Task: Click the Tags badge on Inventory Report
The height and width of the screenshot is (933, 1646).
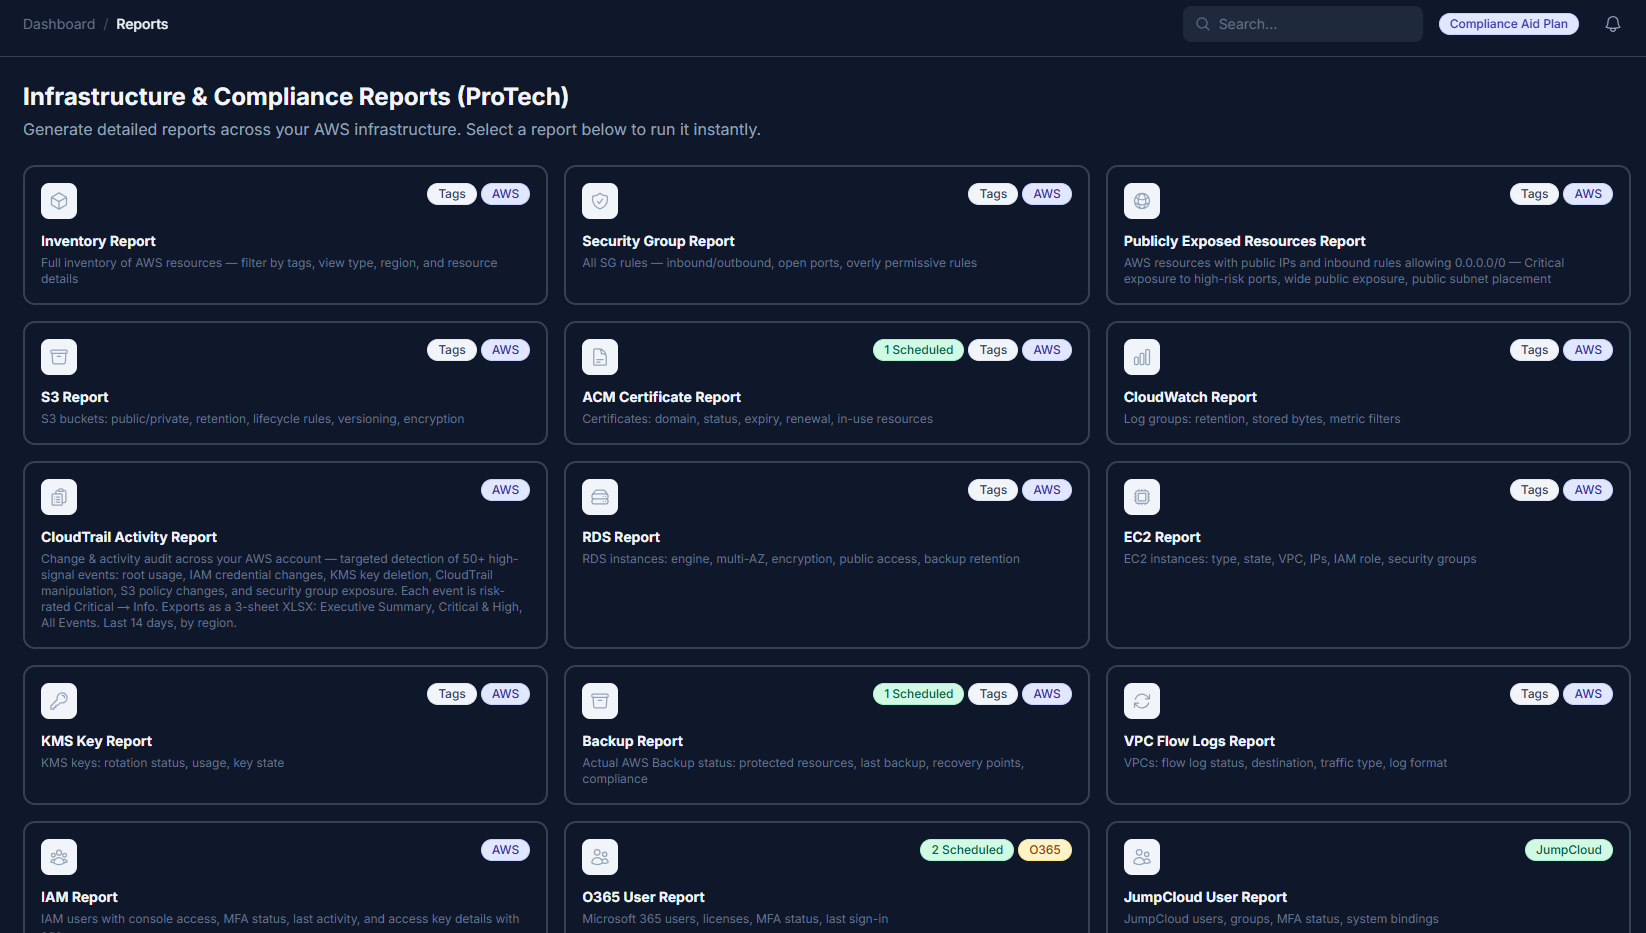Action: (452, 194)
